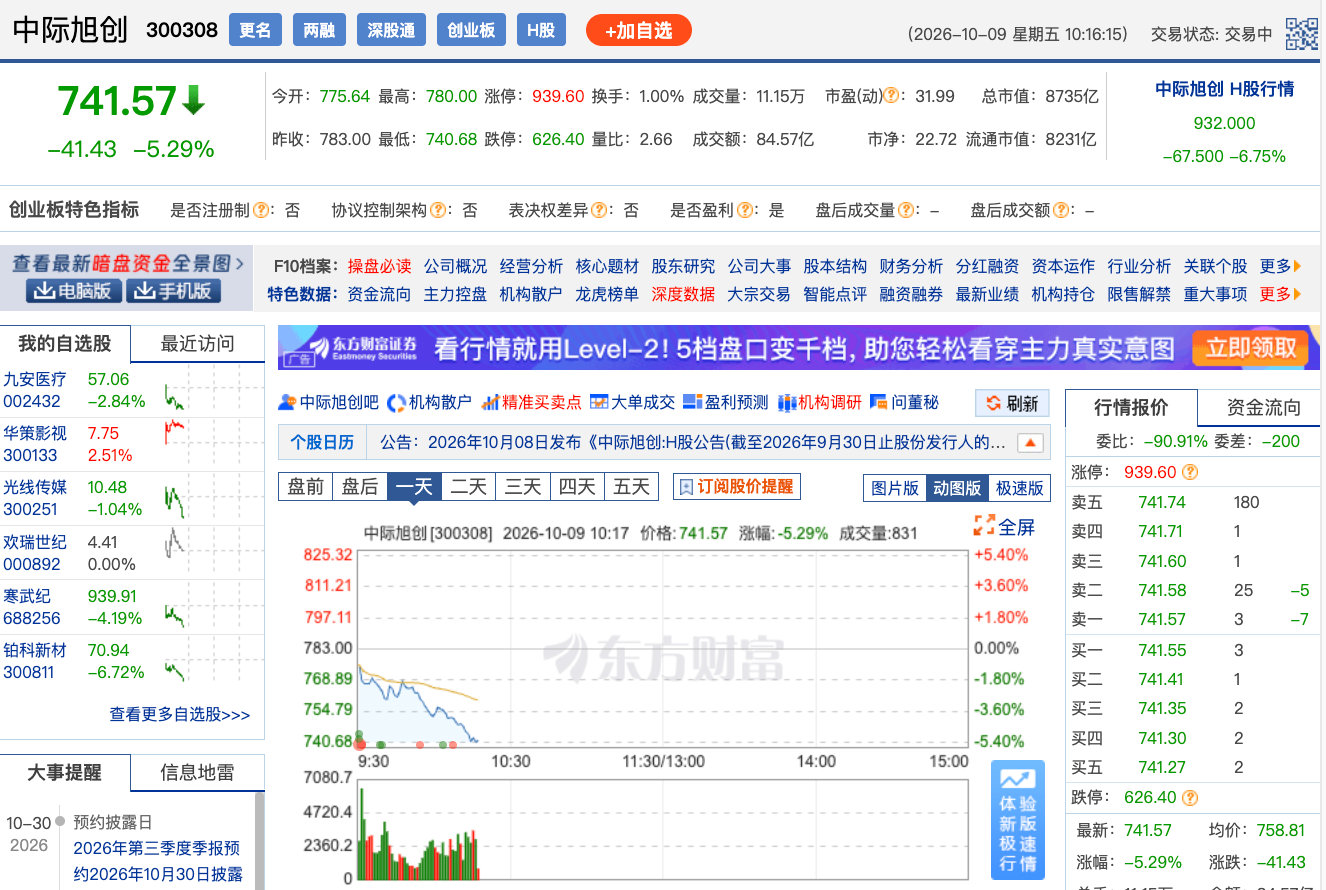
Task: Open 查看更多自选股 link
Action: (180, 714)
